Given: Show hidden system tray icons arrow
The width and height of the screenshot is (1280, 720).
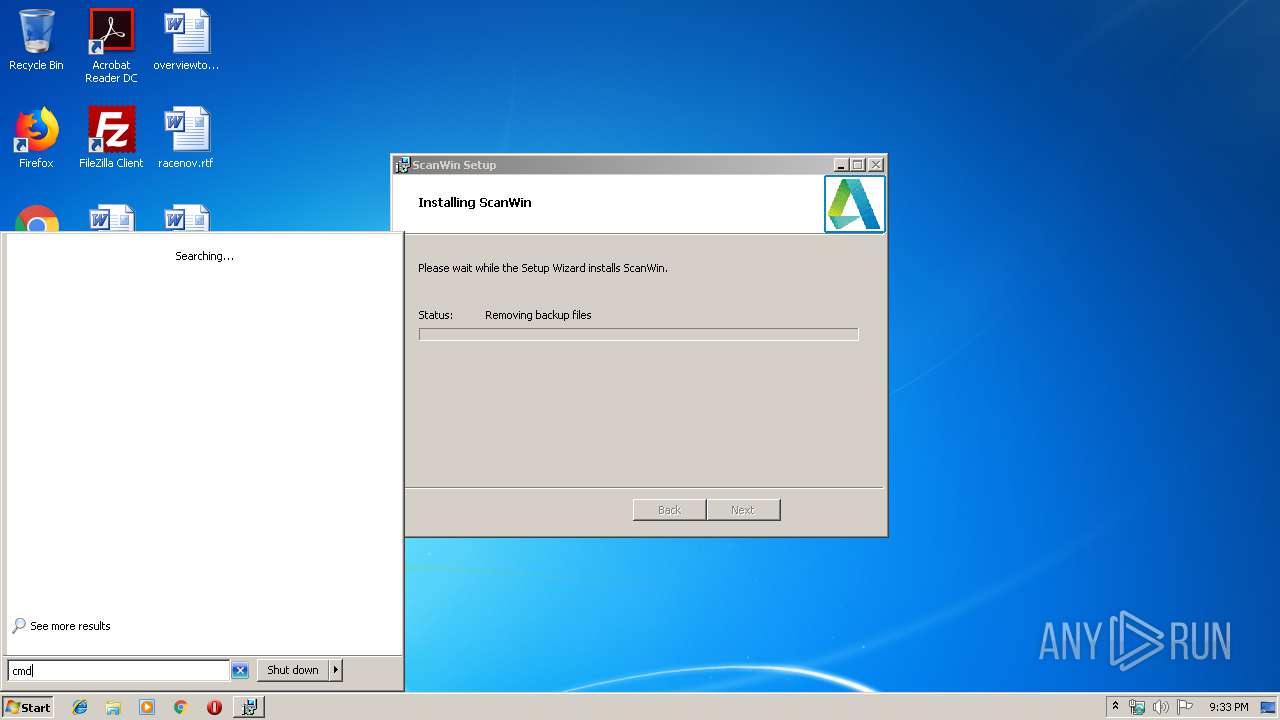Looking at the screenshot, I should tap(1115, 707).
